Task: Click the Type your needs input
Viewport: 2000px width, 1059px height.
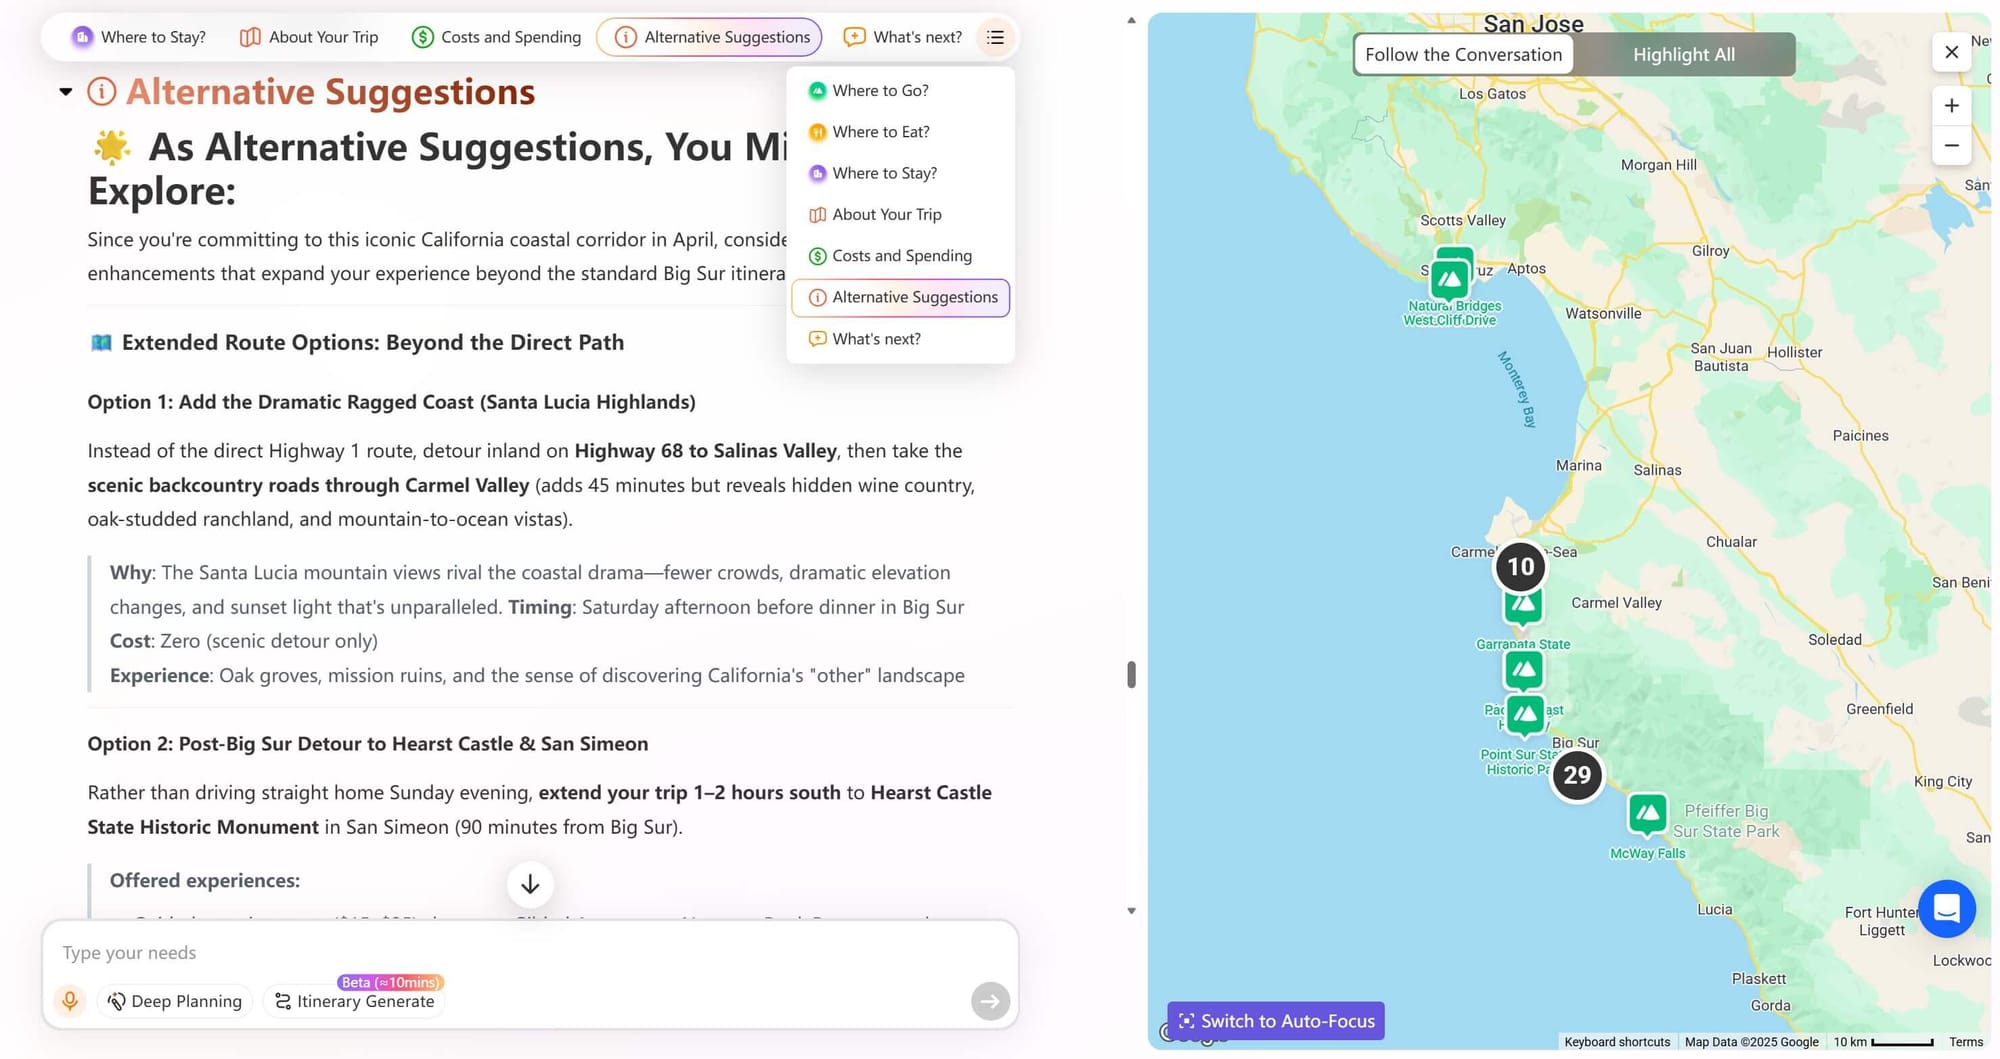Action: coord(500,953)
